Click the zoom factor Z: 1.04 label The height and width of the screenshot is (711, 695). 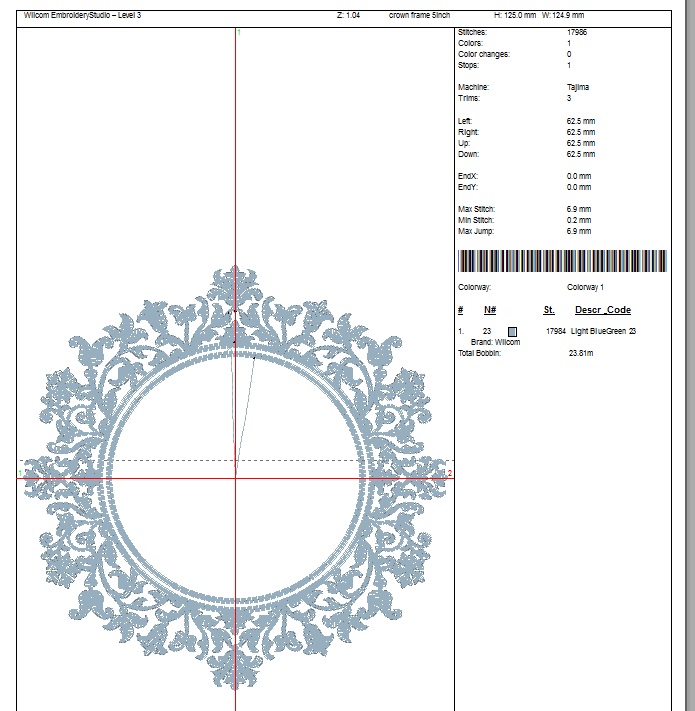(x=350, y=16)
